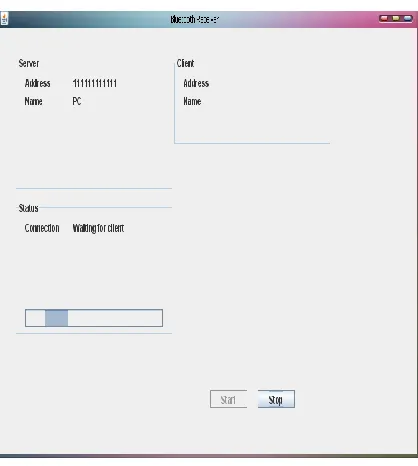Click the indeterminate progress bar

[94, 318]
